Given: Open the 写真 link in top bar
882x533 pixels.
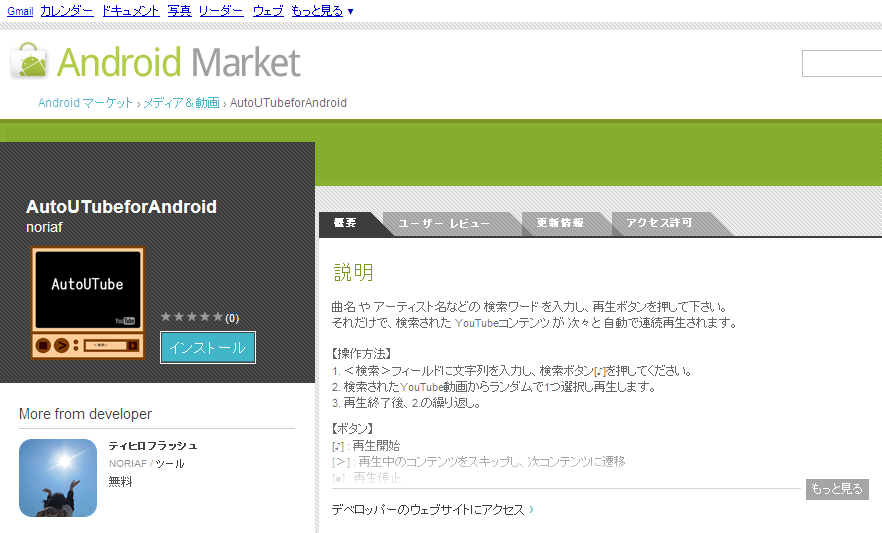Looking at the screenshot, I should click(x=179, y=11).
